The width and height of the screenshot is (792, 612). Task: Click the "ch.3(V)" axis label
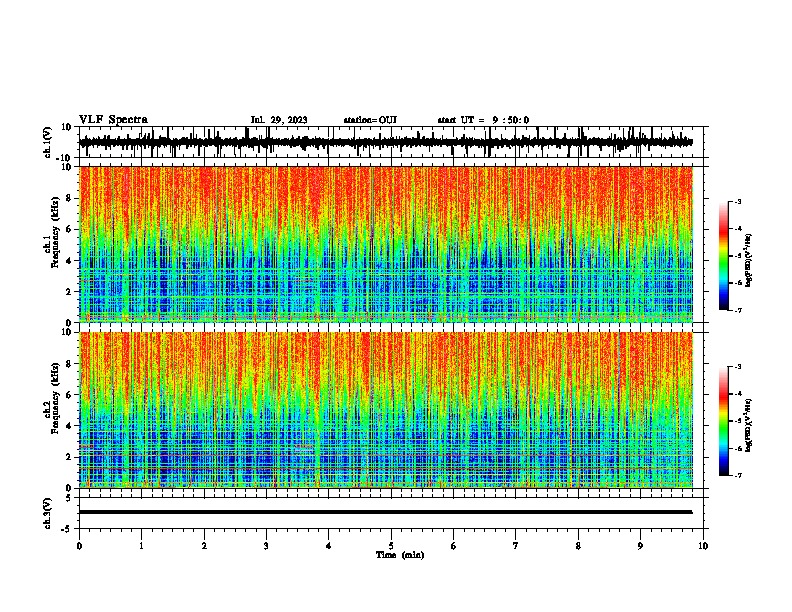pos(47,513)
